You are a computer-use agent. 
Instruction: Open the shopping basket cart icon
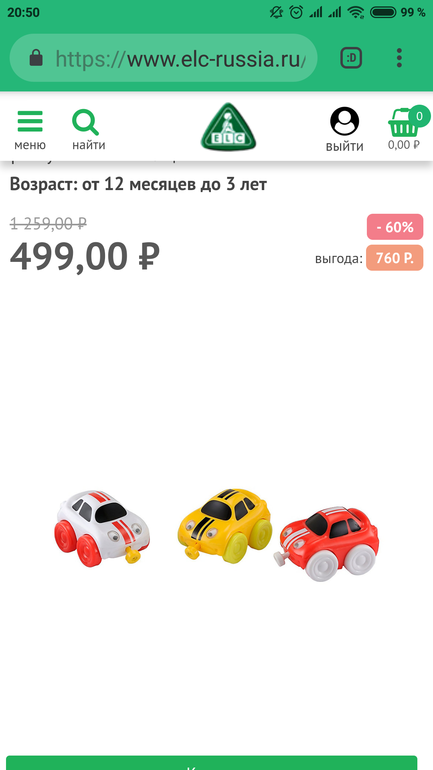404,124
